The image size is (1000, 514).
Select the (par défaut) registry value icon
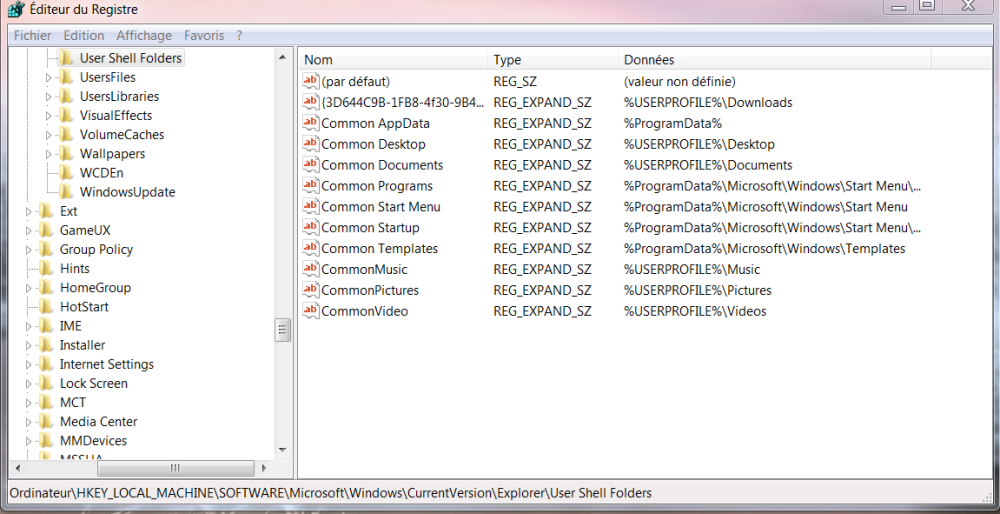[311, 81]
